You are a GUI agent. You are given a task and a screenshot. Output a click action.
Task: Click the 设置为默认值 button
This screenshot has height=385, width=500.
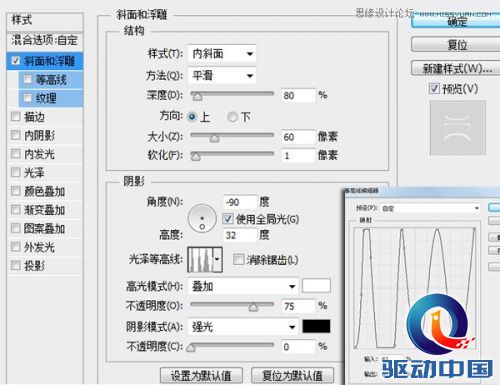pos(201,375)
